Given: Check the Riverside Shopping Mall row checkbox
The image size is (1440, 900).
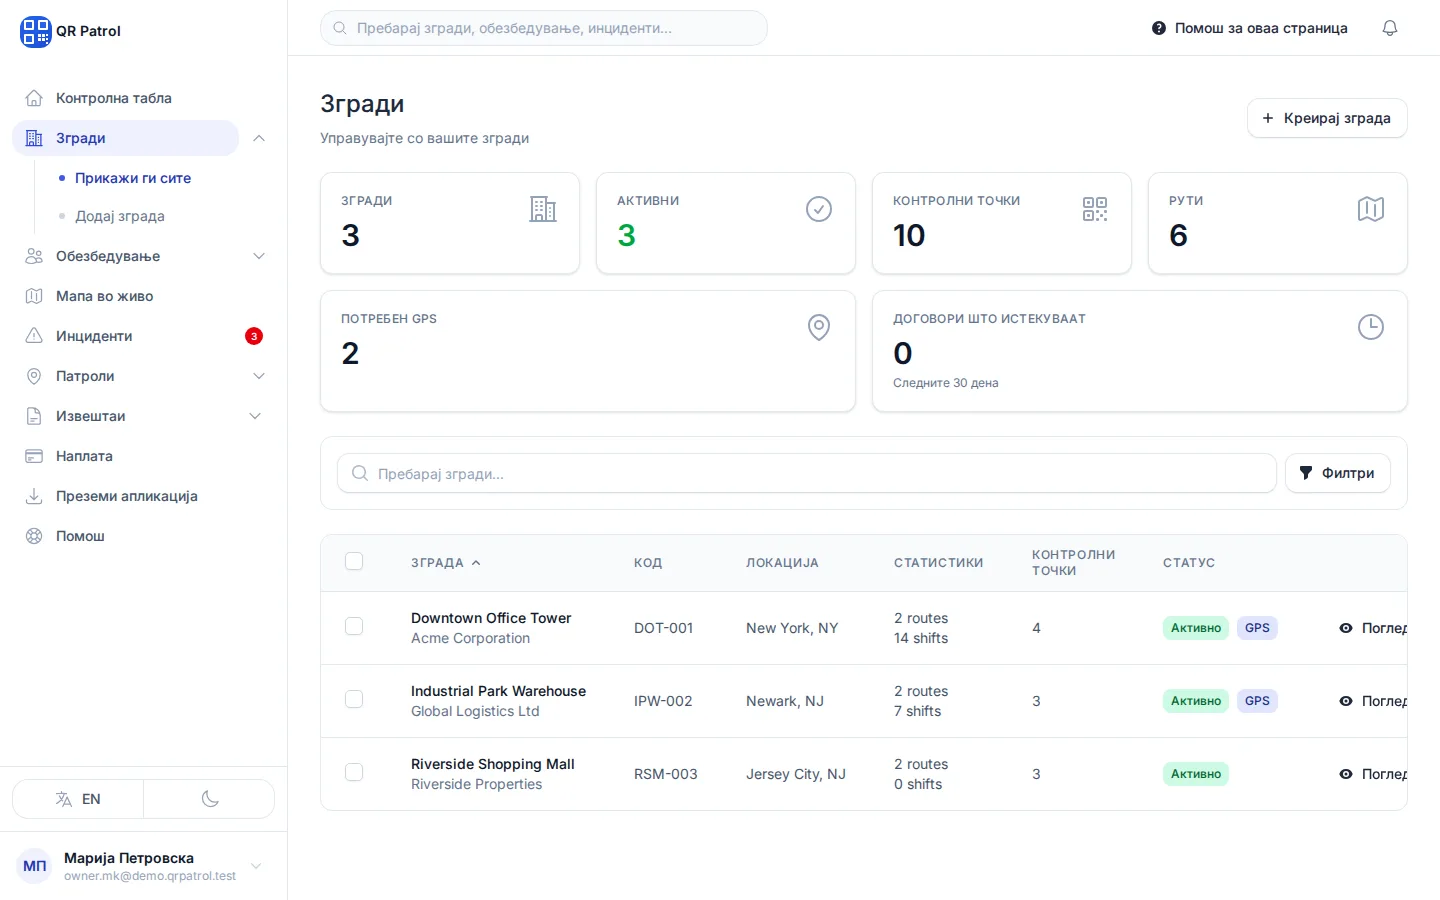Looking at the screenshot, I should pyautogui.click(x=354, y=772).
